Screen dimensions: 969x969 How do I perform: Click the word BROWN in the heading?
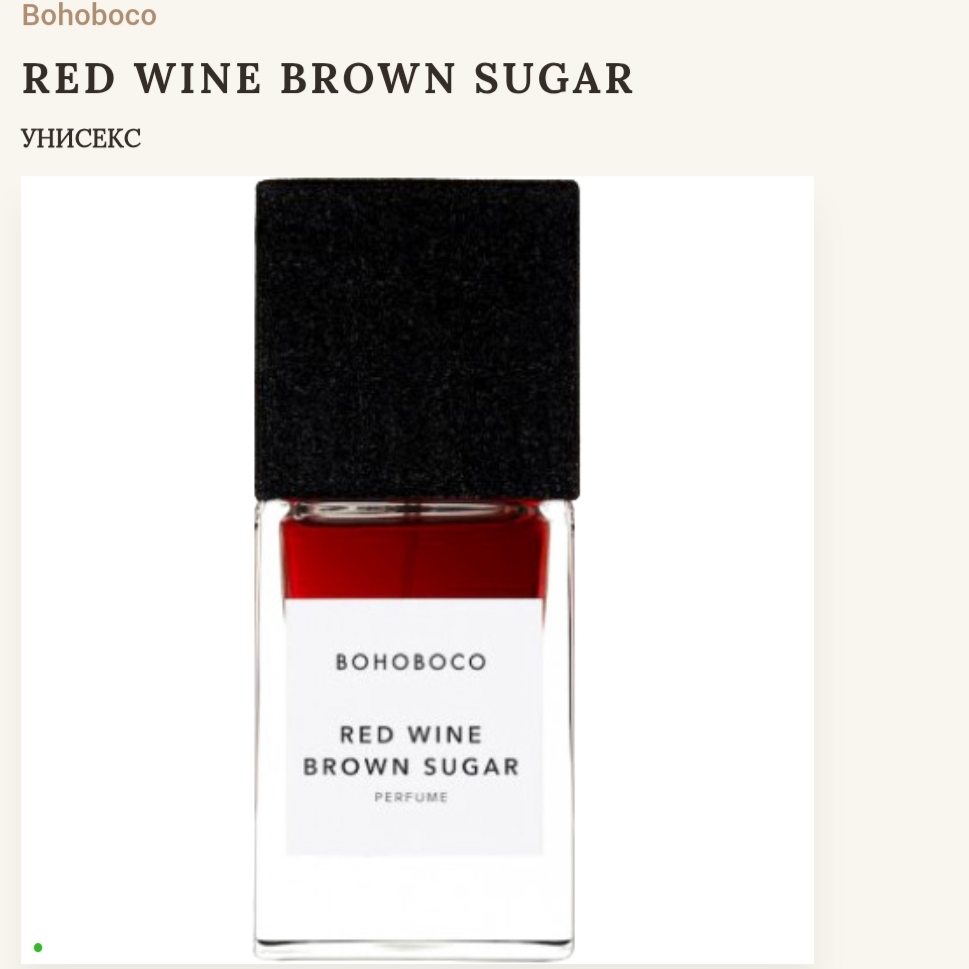(x=368, y=78)
